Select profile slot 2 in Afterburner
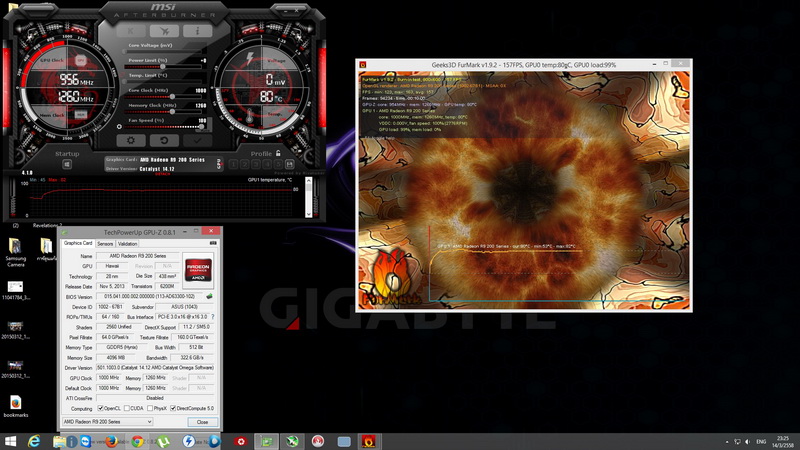Screen dimensions: 800x450 (245, 164)
